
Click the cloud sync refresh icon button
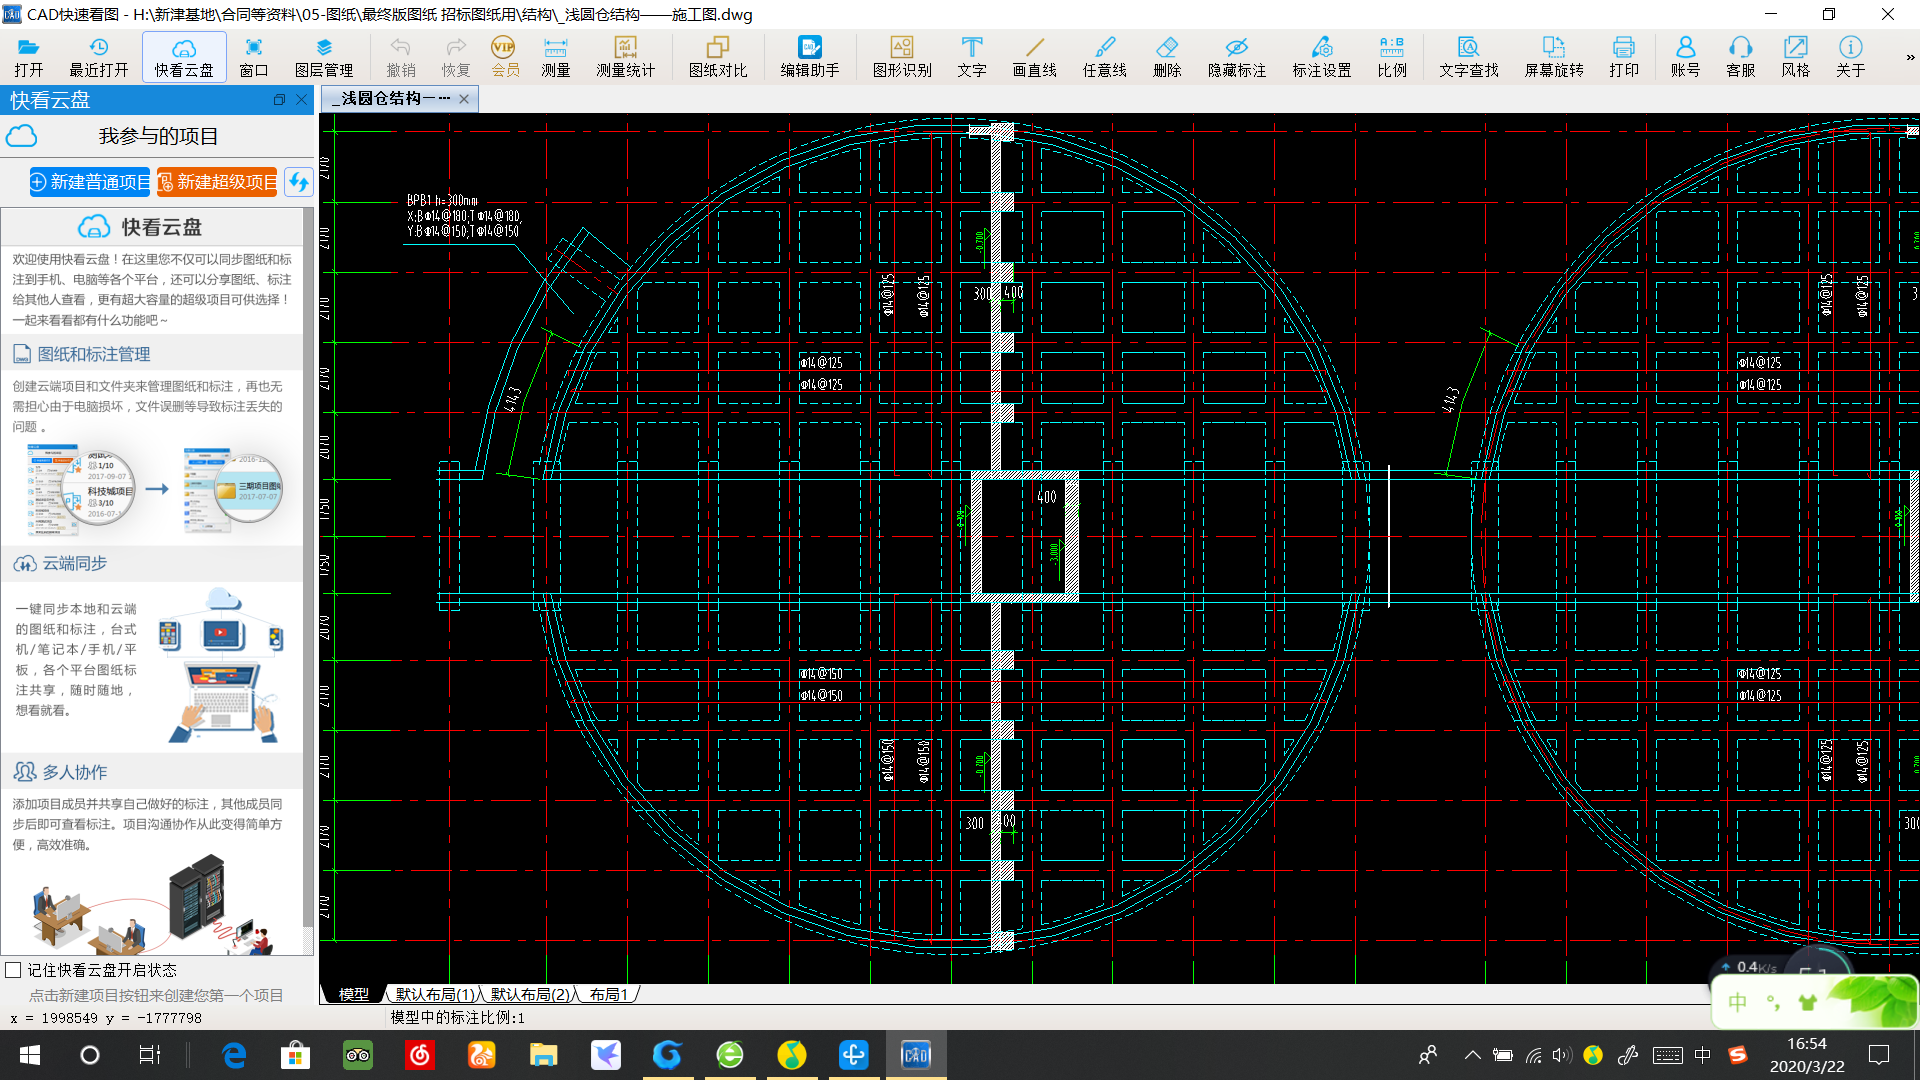(x=298, y=182)
